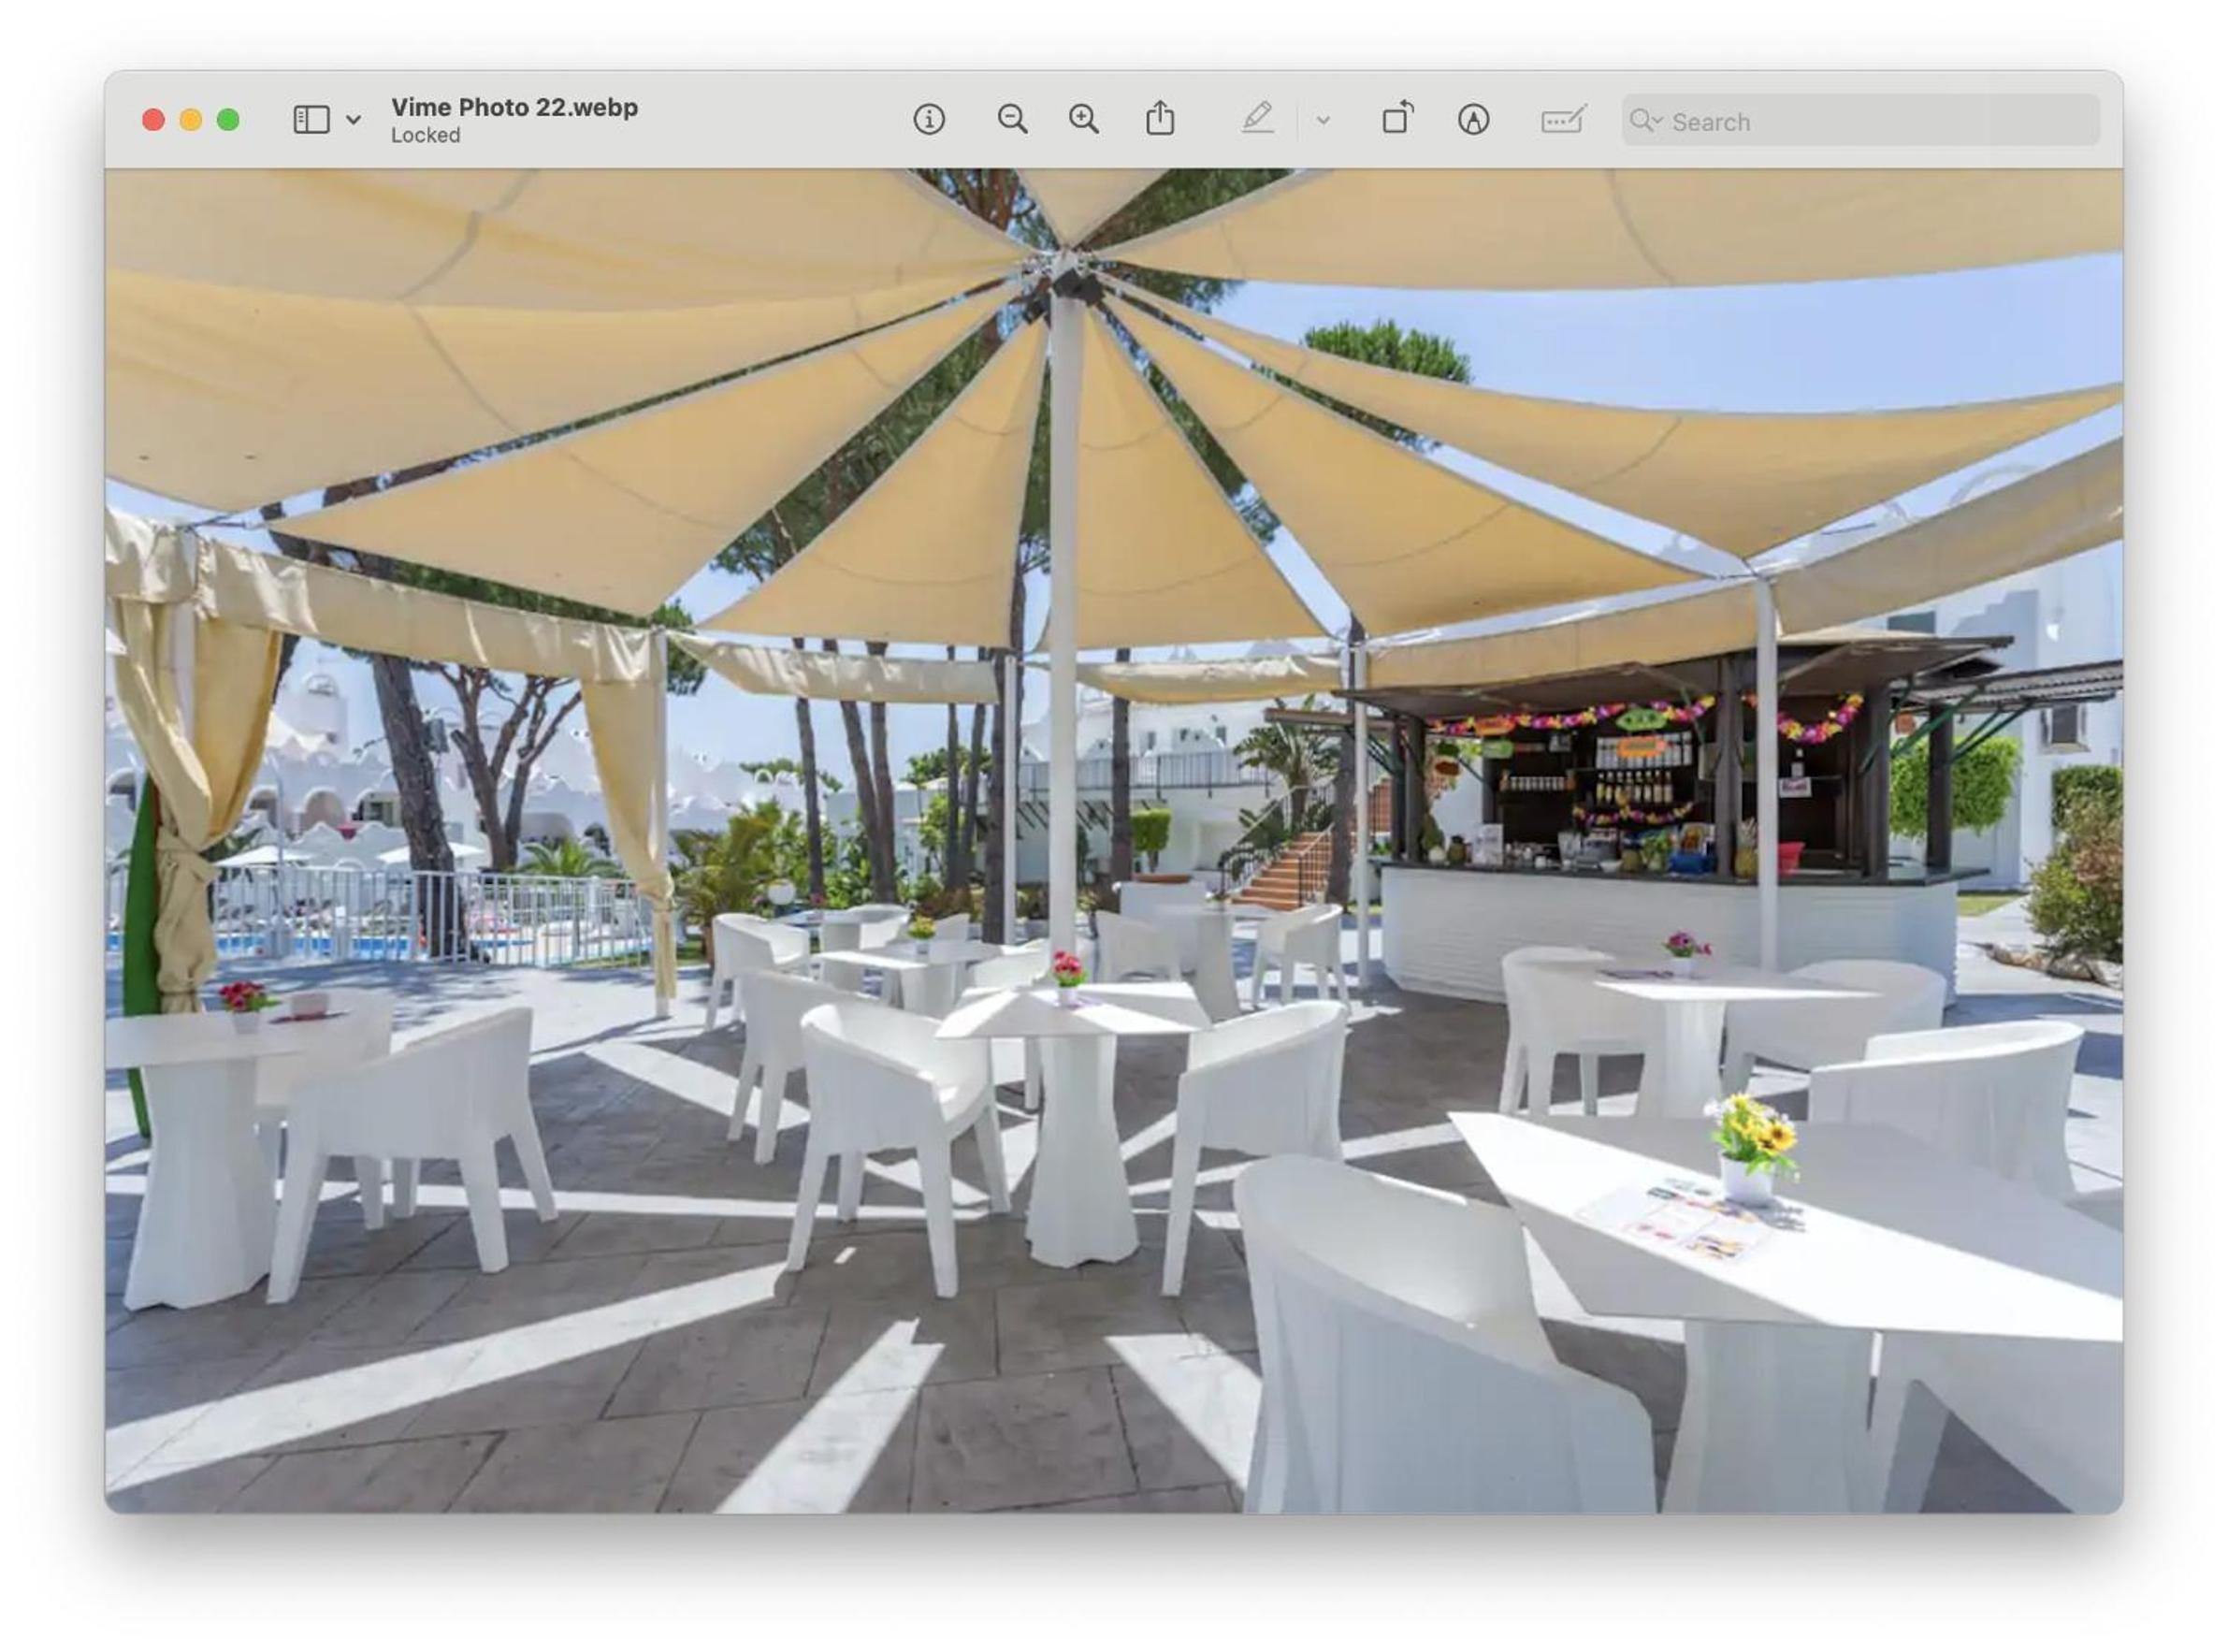The height and width of the screenshot is (1652, 2228).
Task: Show the Markup toolbar
Action: 1473,120
